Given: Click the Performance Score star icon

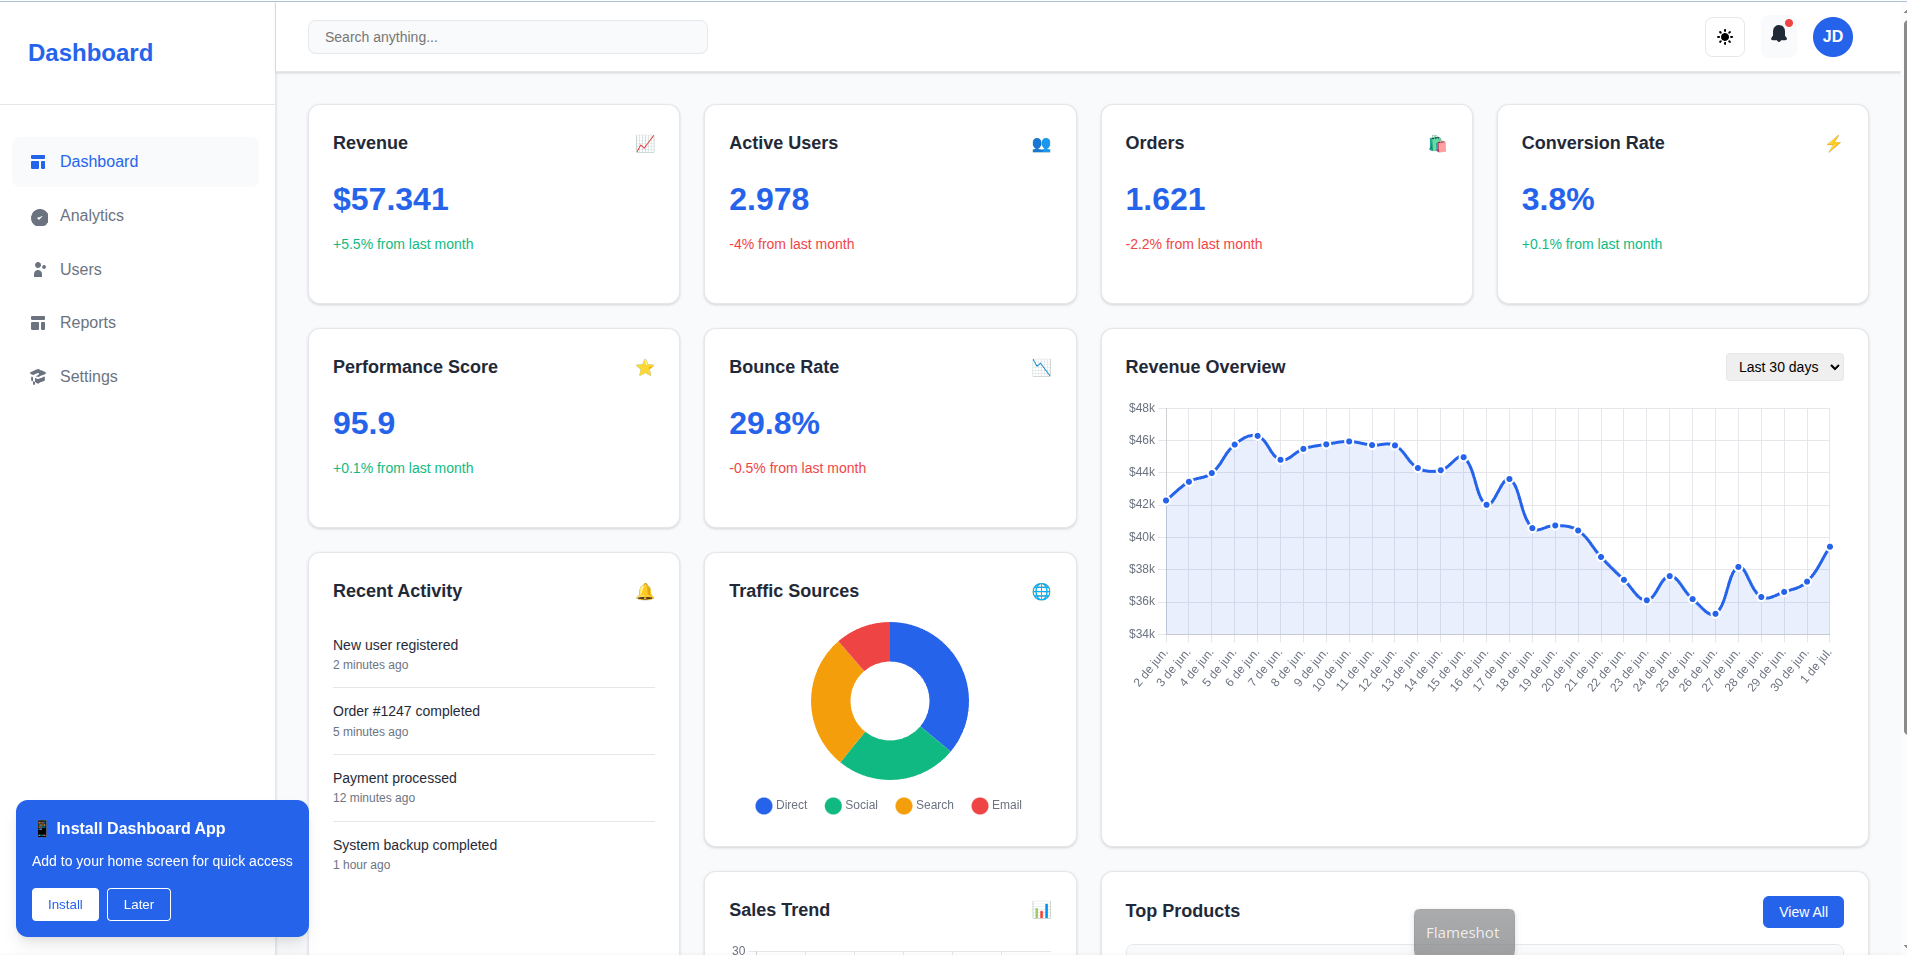Looking at the screenshot, I should pyautogui.click(x=645, y=368).
